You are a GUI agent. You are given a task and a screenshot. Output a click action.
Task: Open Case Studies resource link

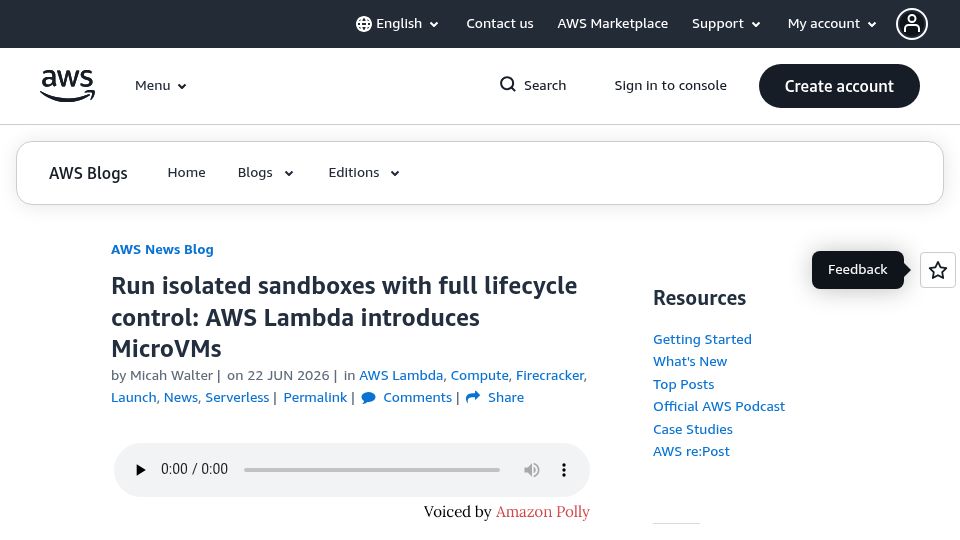692,429
